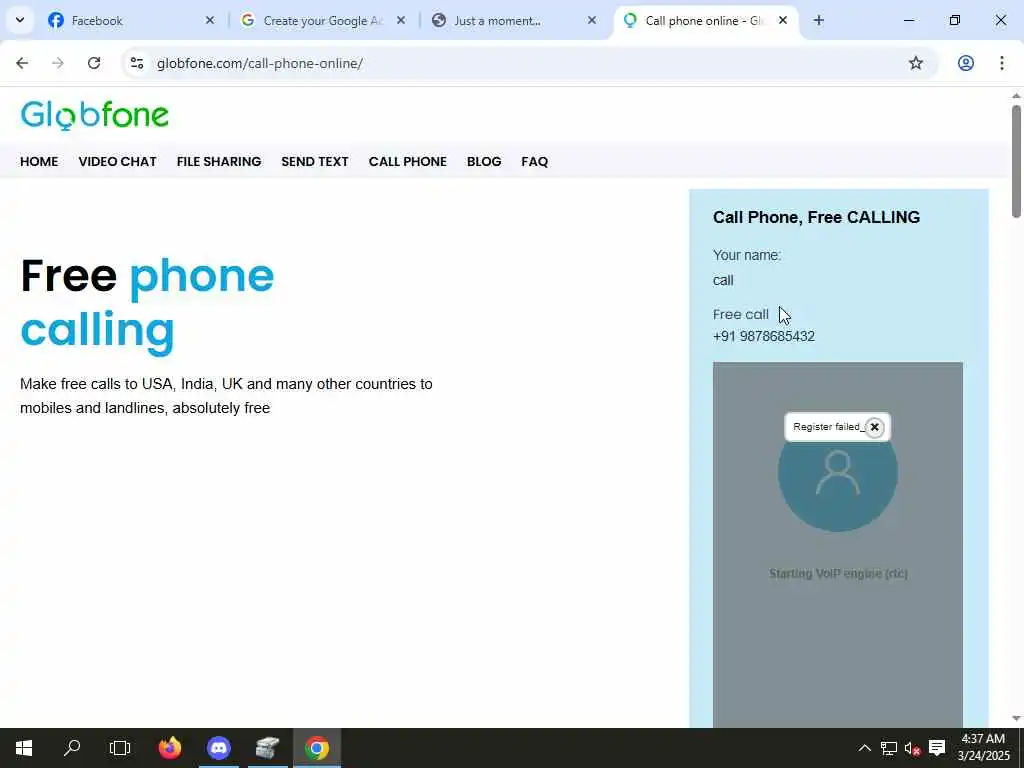
Task: Open the BLOG page
Action: tap(484, 161)
